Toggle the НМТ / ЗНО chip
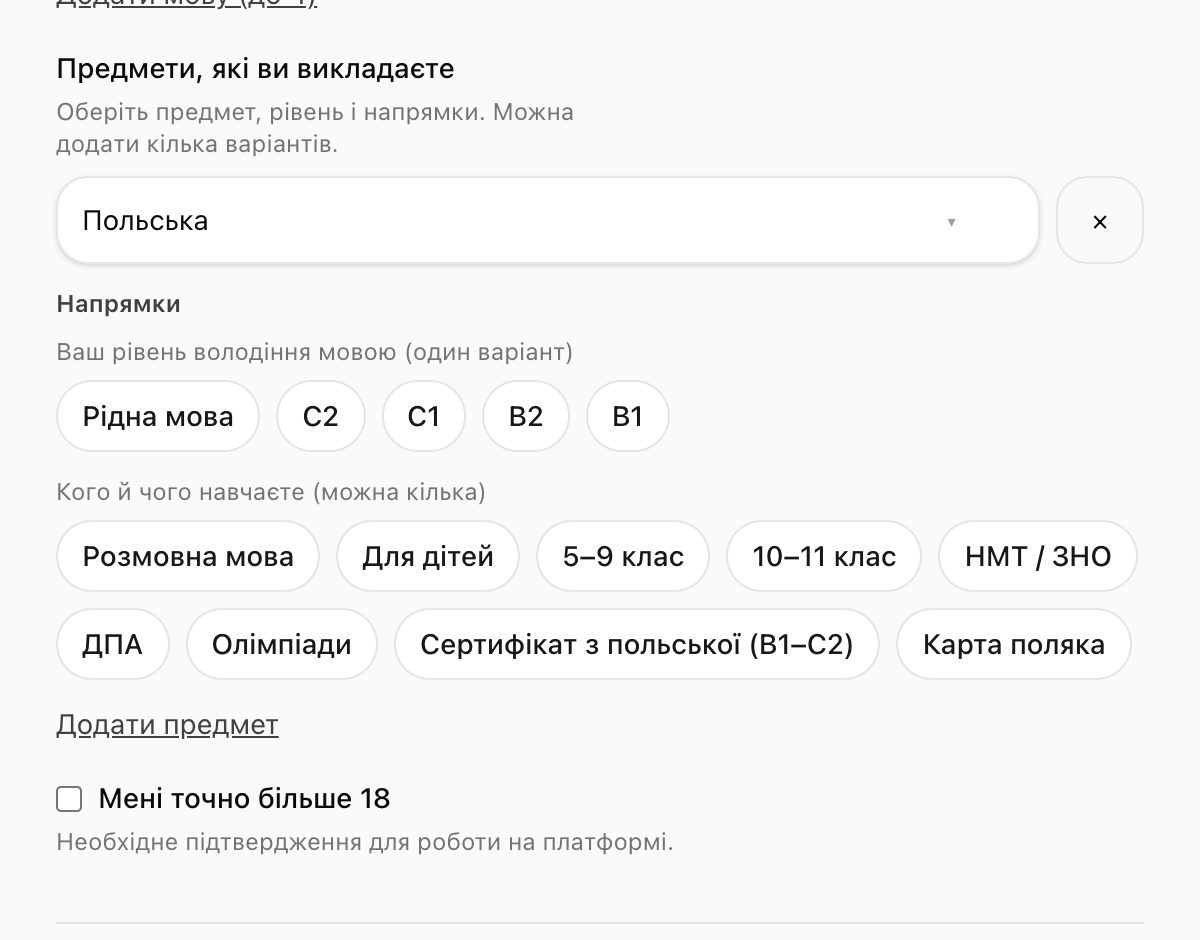The width and height of the screenshot is (1200, 940). click(1038, 556)
